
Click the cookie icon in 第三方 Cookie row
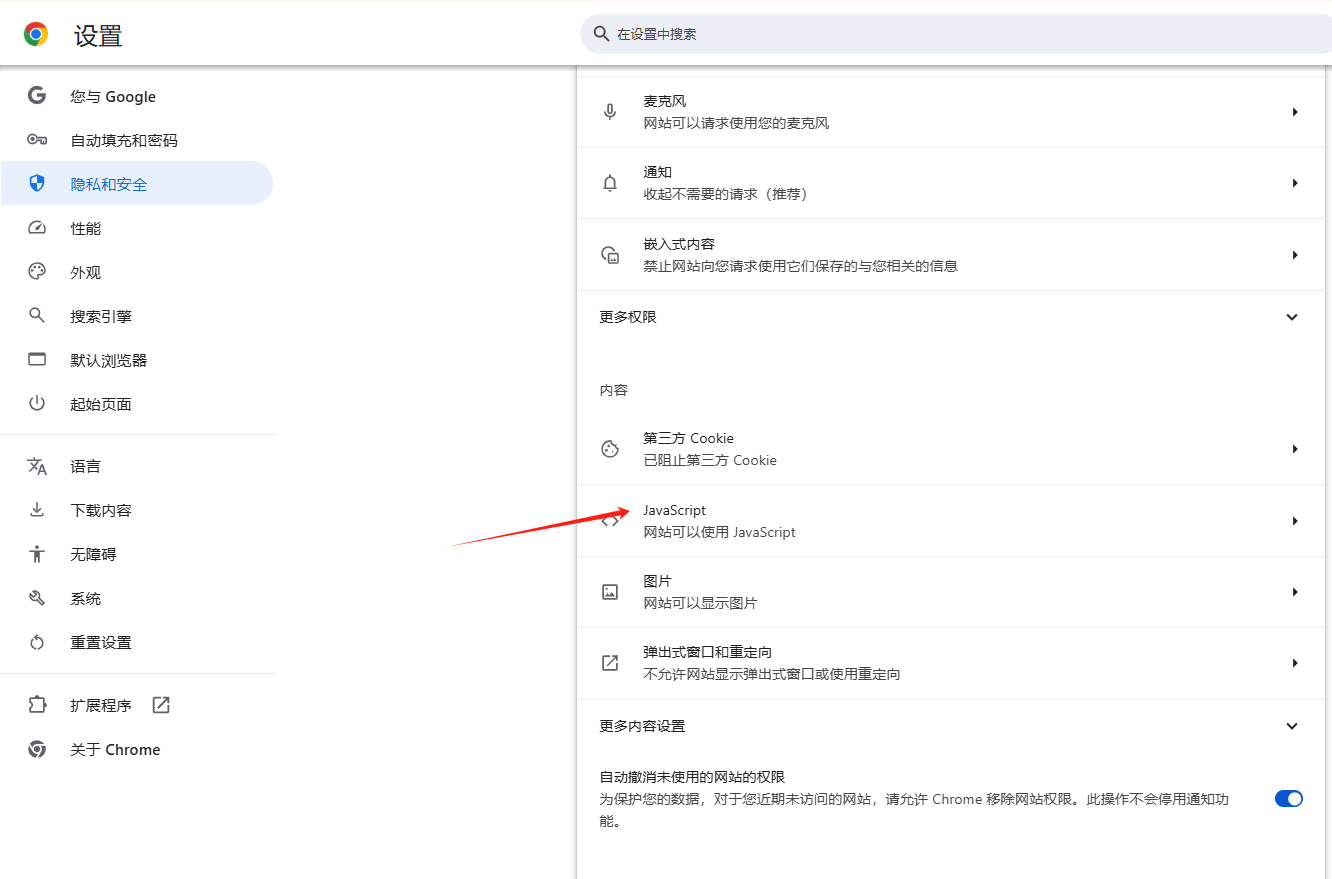click(610, 449)
